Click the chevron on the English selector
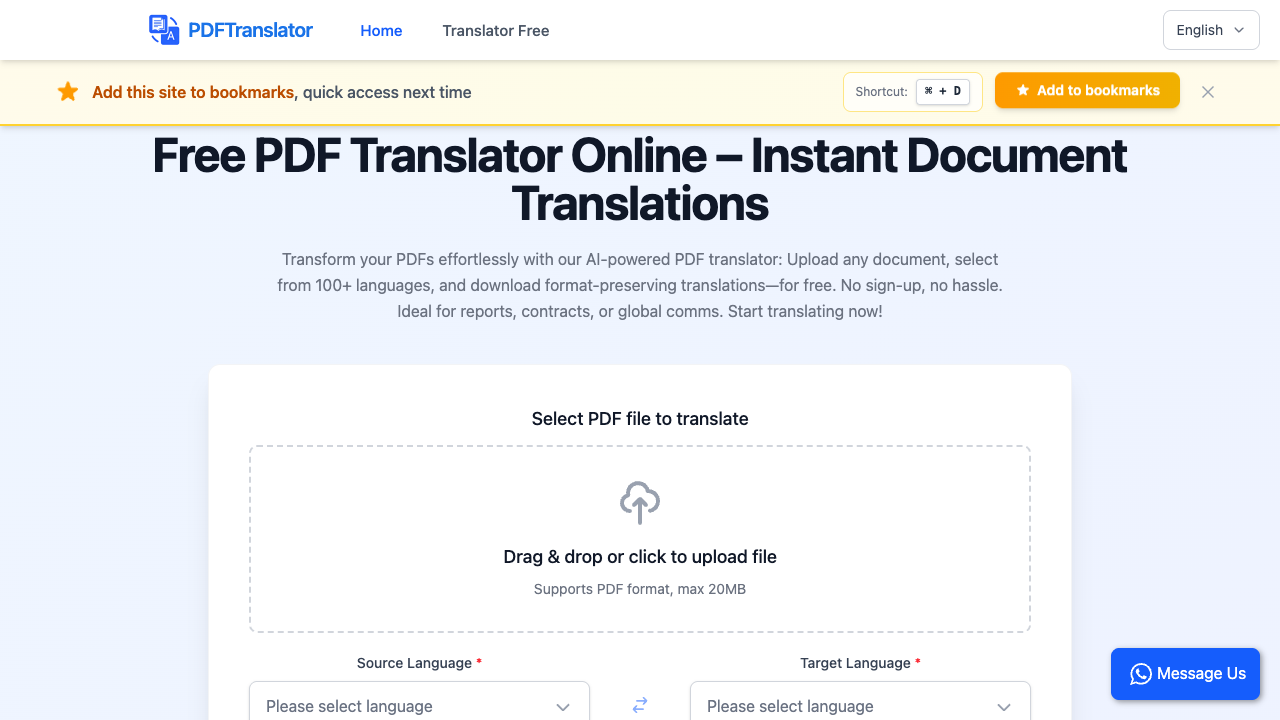The width and height of the screenshot is (1280, 720). click(1238, 30)
